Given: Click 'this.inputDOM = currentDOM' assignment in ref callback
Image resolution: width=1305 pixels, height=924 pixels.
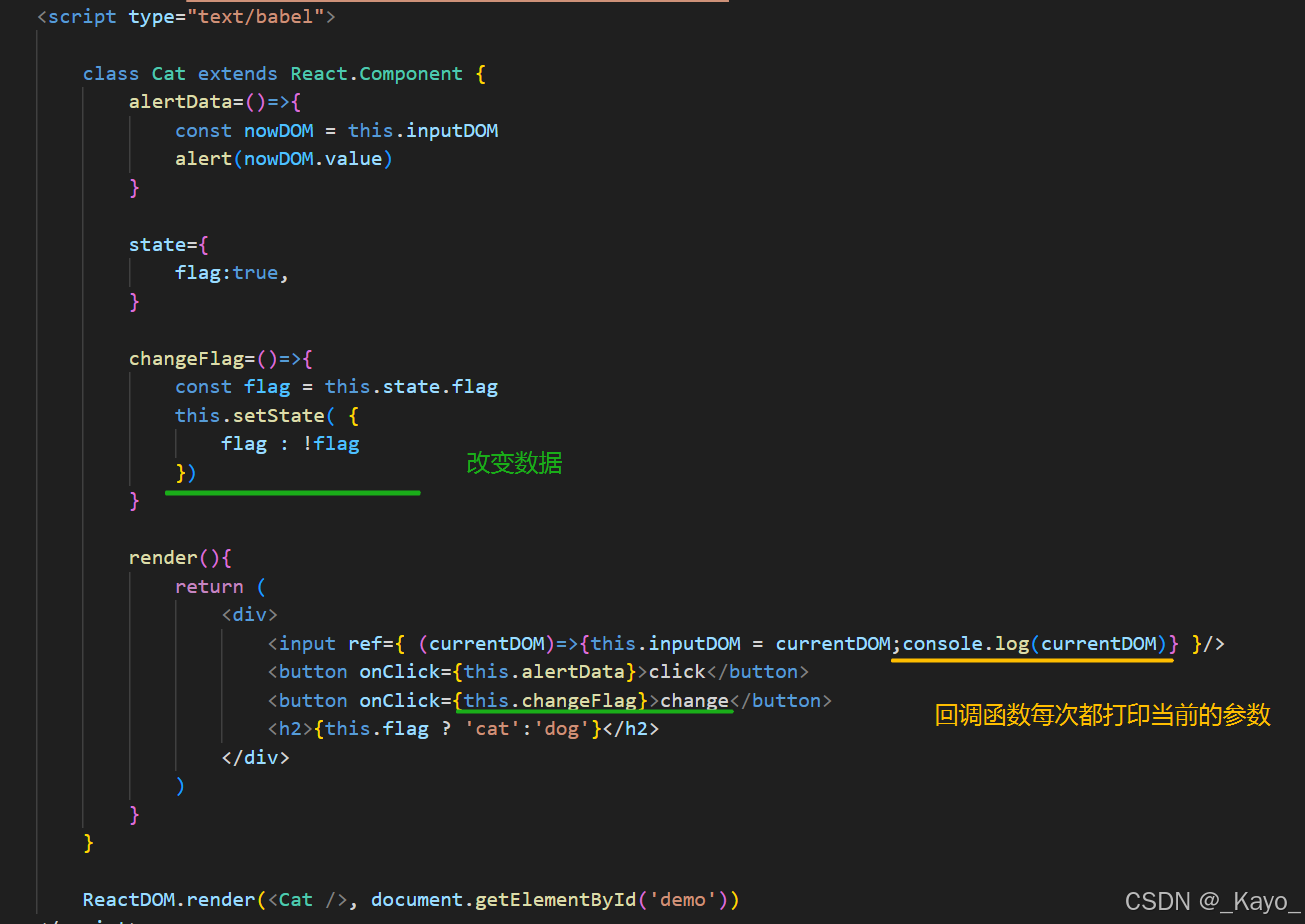Looking at the screenshot, I should (x=741, y=644).
